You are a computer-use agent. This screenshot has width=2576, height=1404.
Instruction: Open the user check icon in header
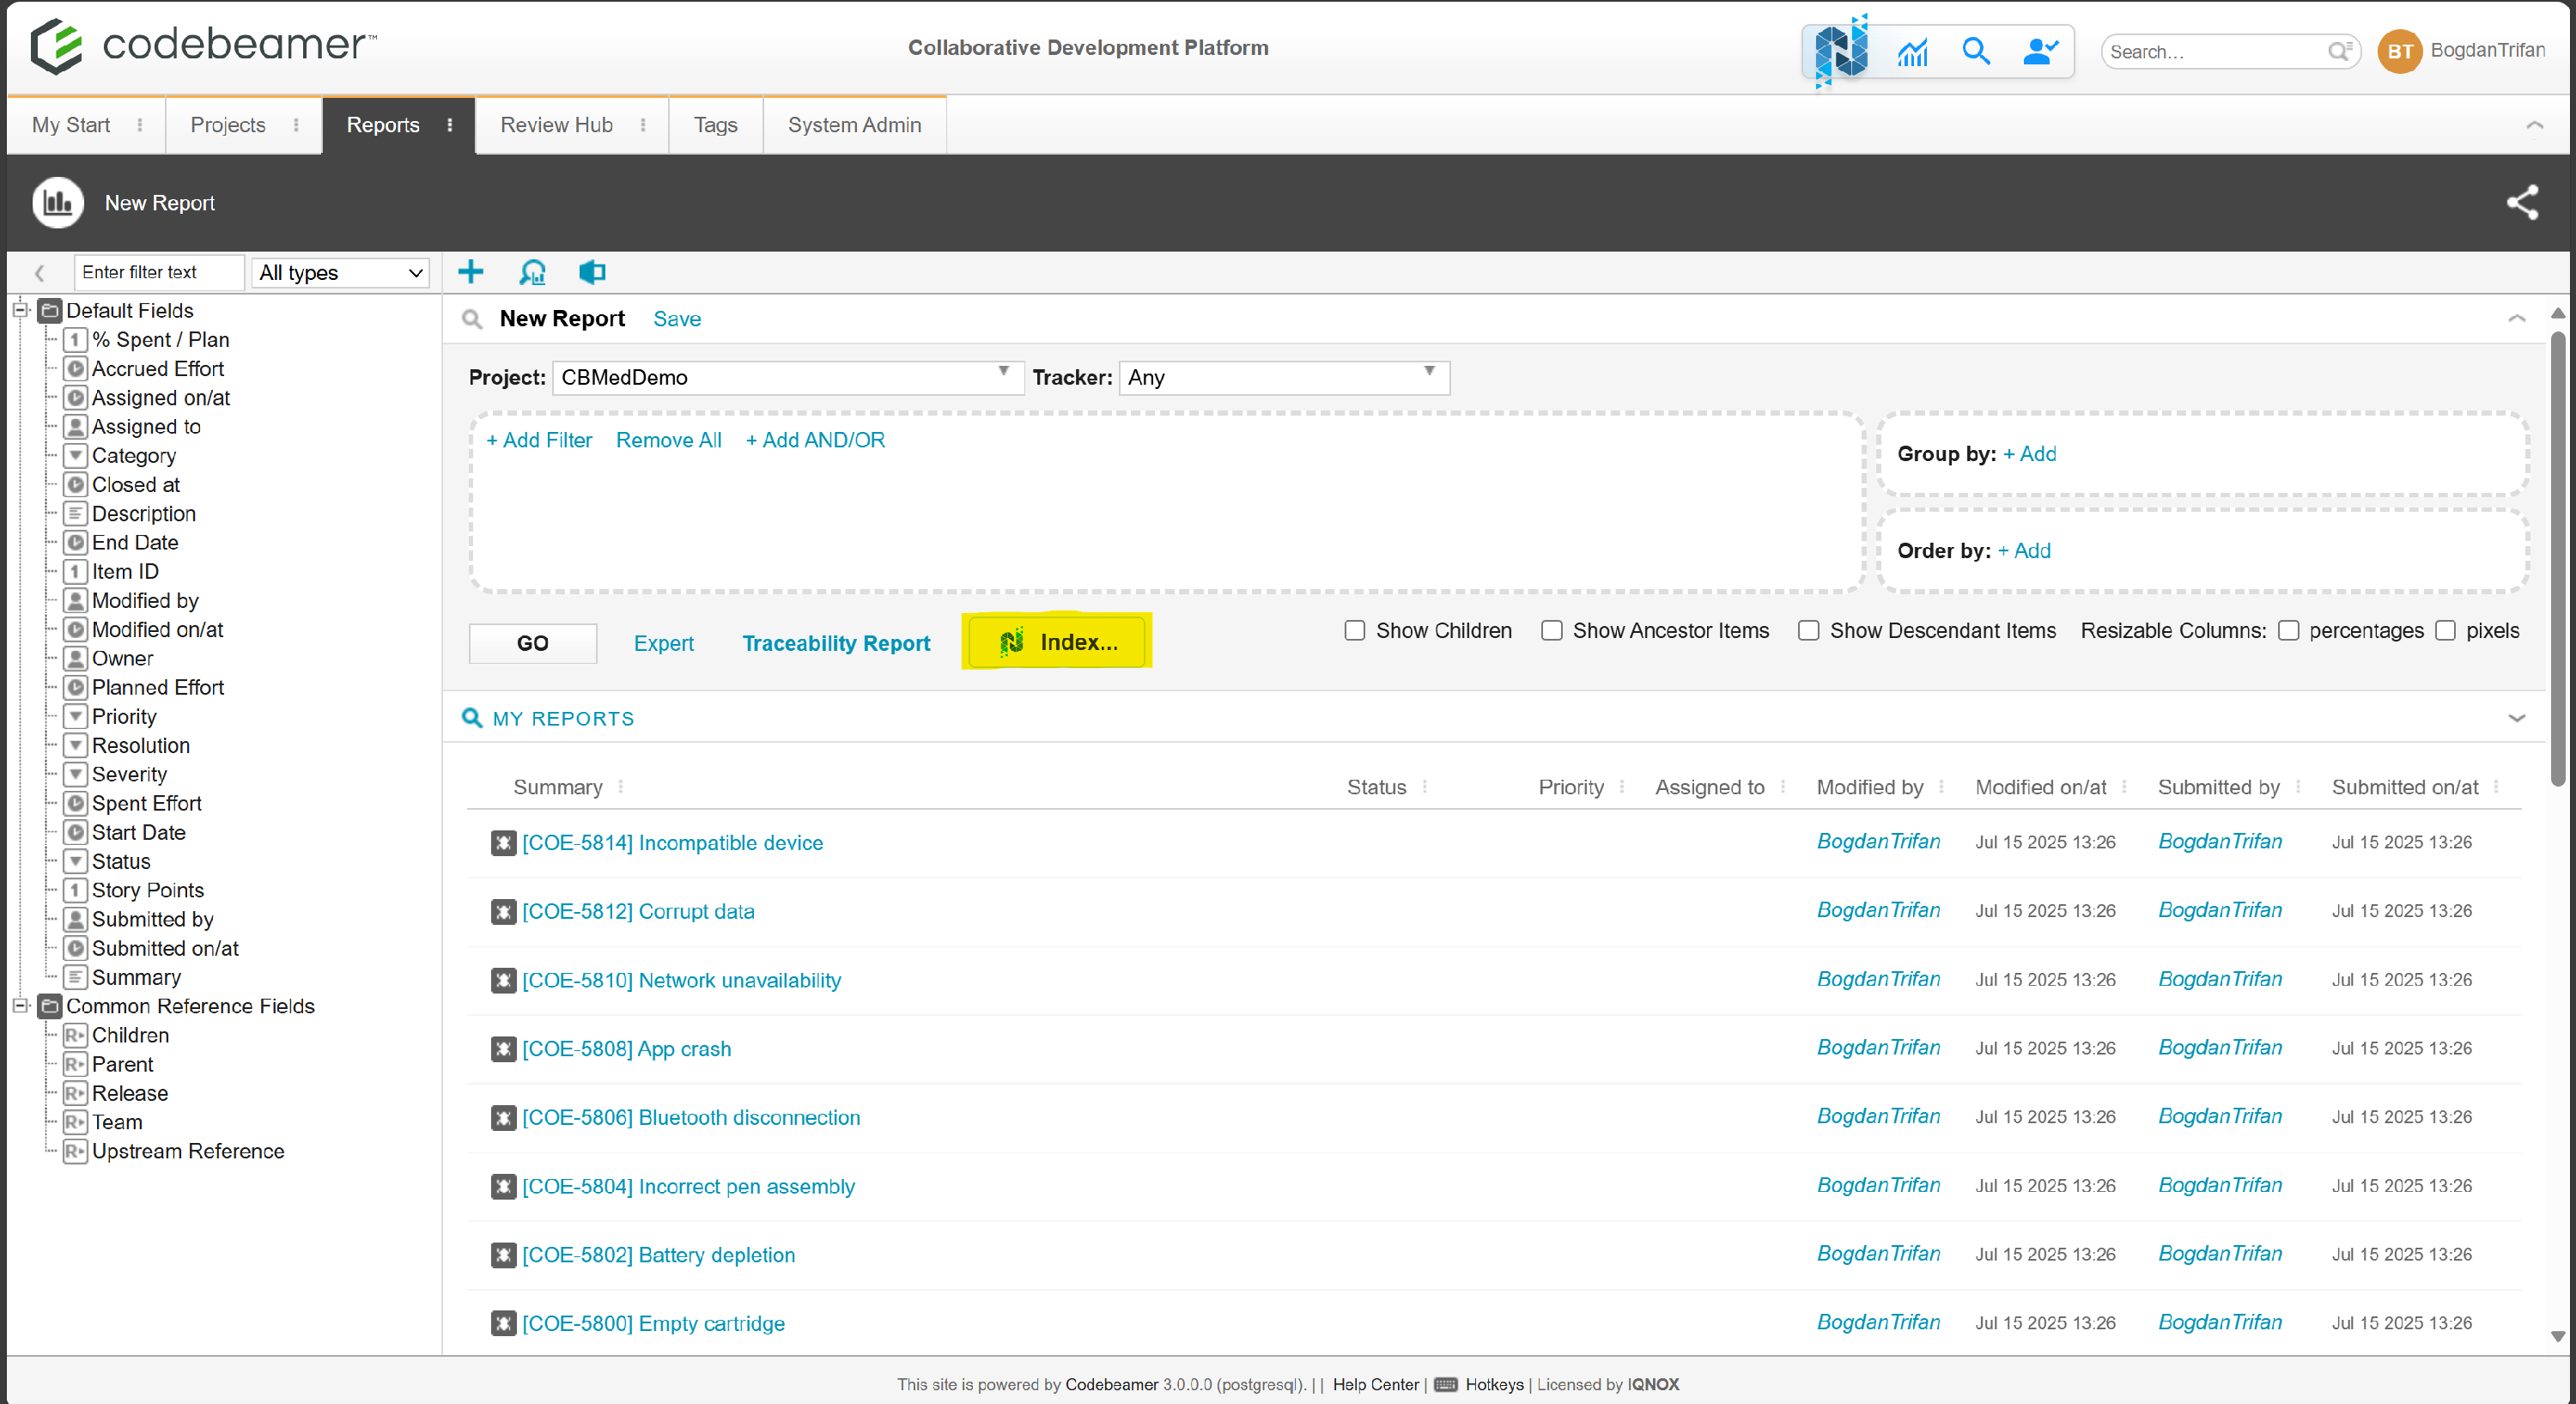point(2039,52)
